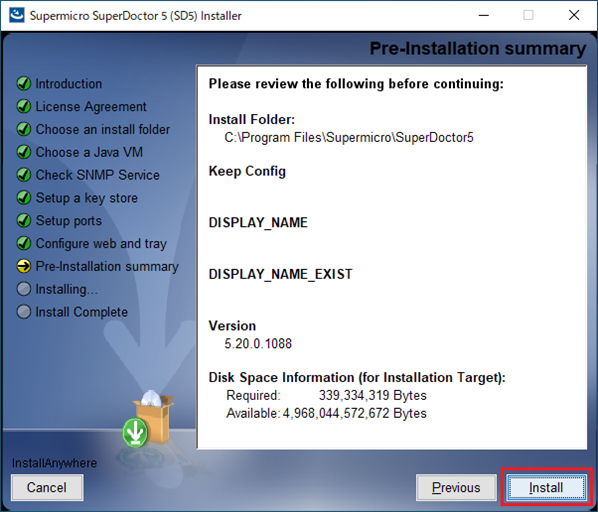This screenshot has width=598, height=512.
Task: Click the checkmark beside Configure web and tray
Action: (24, 243)
